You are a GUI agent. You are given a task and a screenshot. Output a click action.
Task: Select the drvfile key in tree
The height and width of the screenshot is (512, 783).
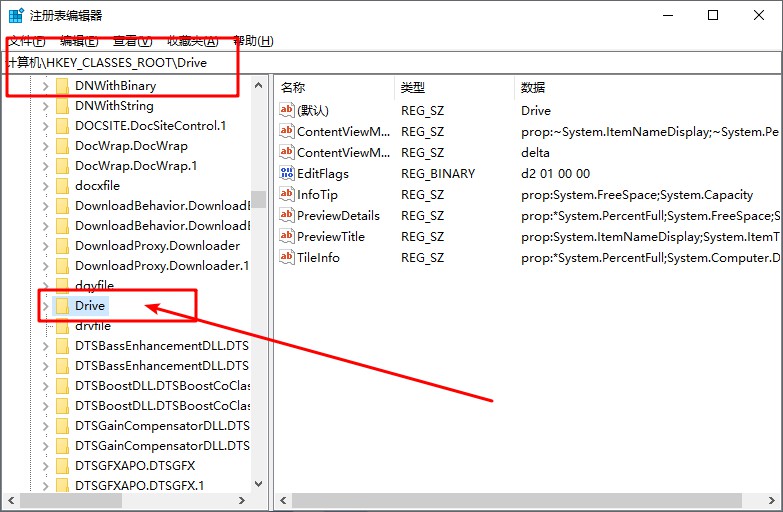pos(92,326)
